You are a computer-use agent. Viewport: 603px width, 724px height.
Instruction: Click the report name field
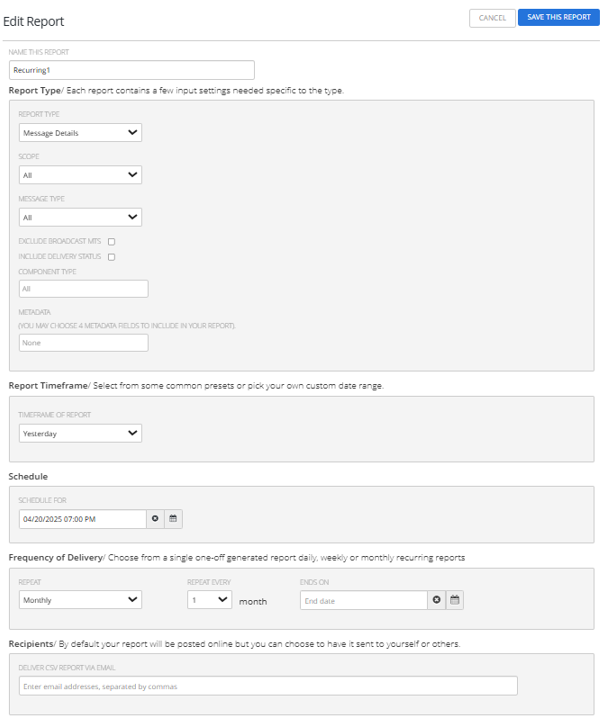pyautogui.click(x=131, y=70)
